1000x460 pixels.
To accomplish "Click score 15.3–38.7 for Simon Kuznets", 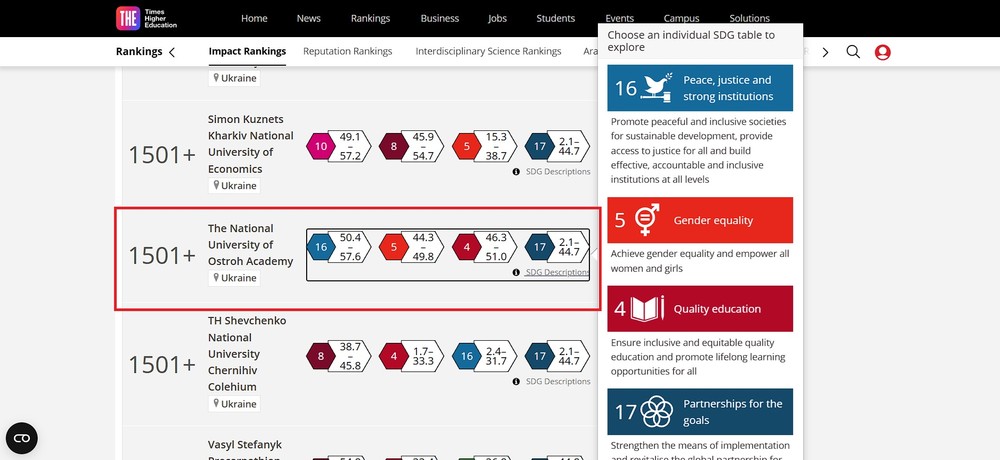I will [496, 147].
